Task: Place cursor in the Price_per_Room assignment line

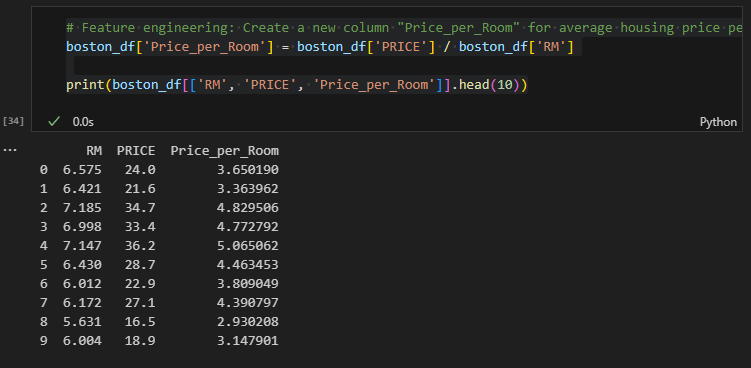Action: tap(320, 47)
